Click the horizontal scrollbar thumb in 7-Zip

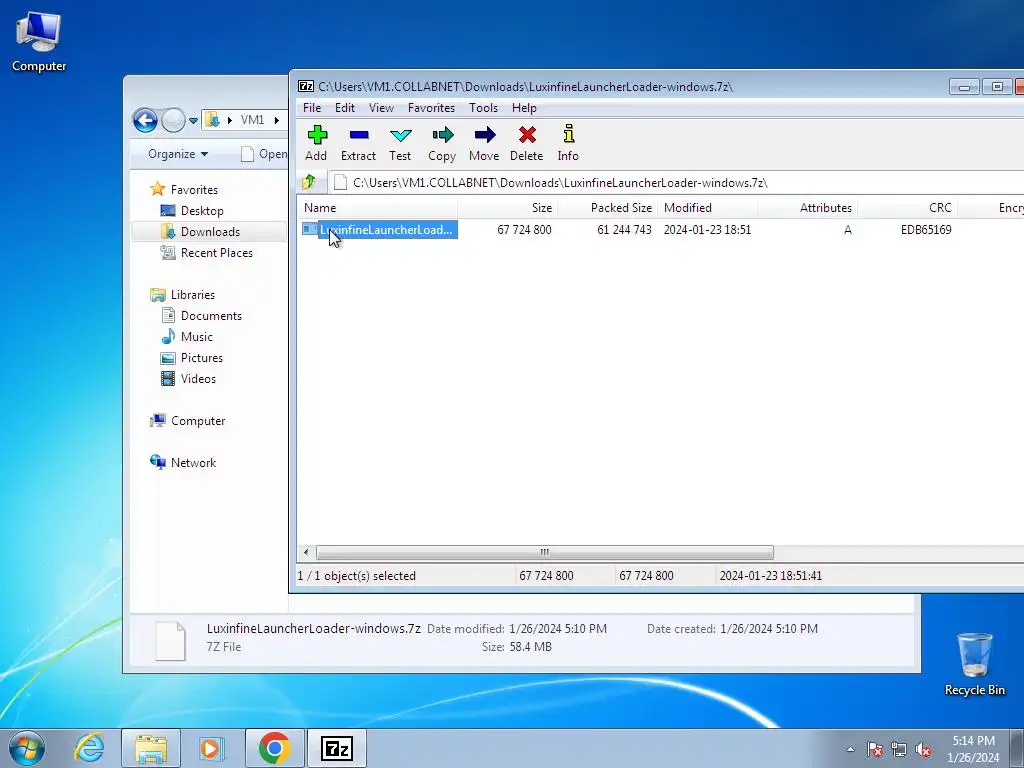point(545,552)
